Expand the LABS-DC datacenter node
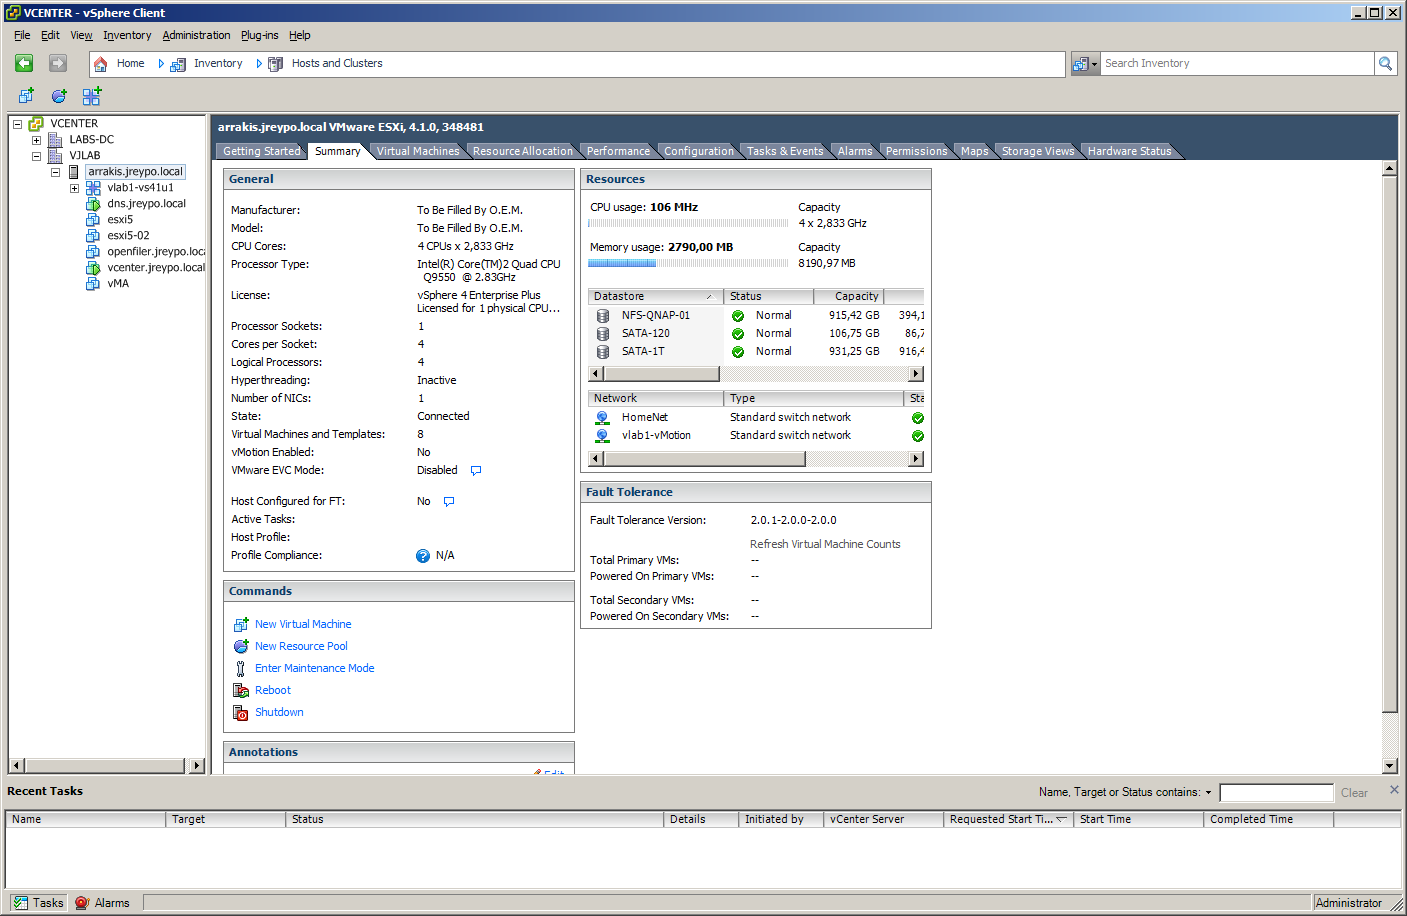The height and width of the screenshot is (916, 1407). [36, 140]
